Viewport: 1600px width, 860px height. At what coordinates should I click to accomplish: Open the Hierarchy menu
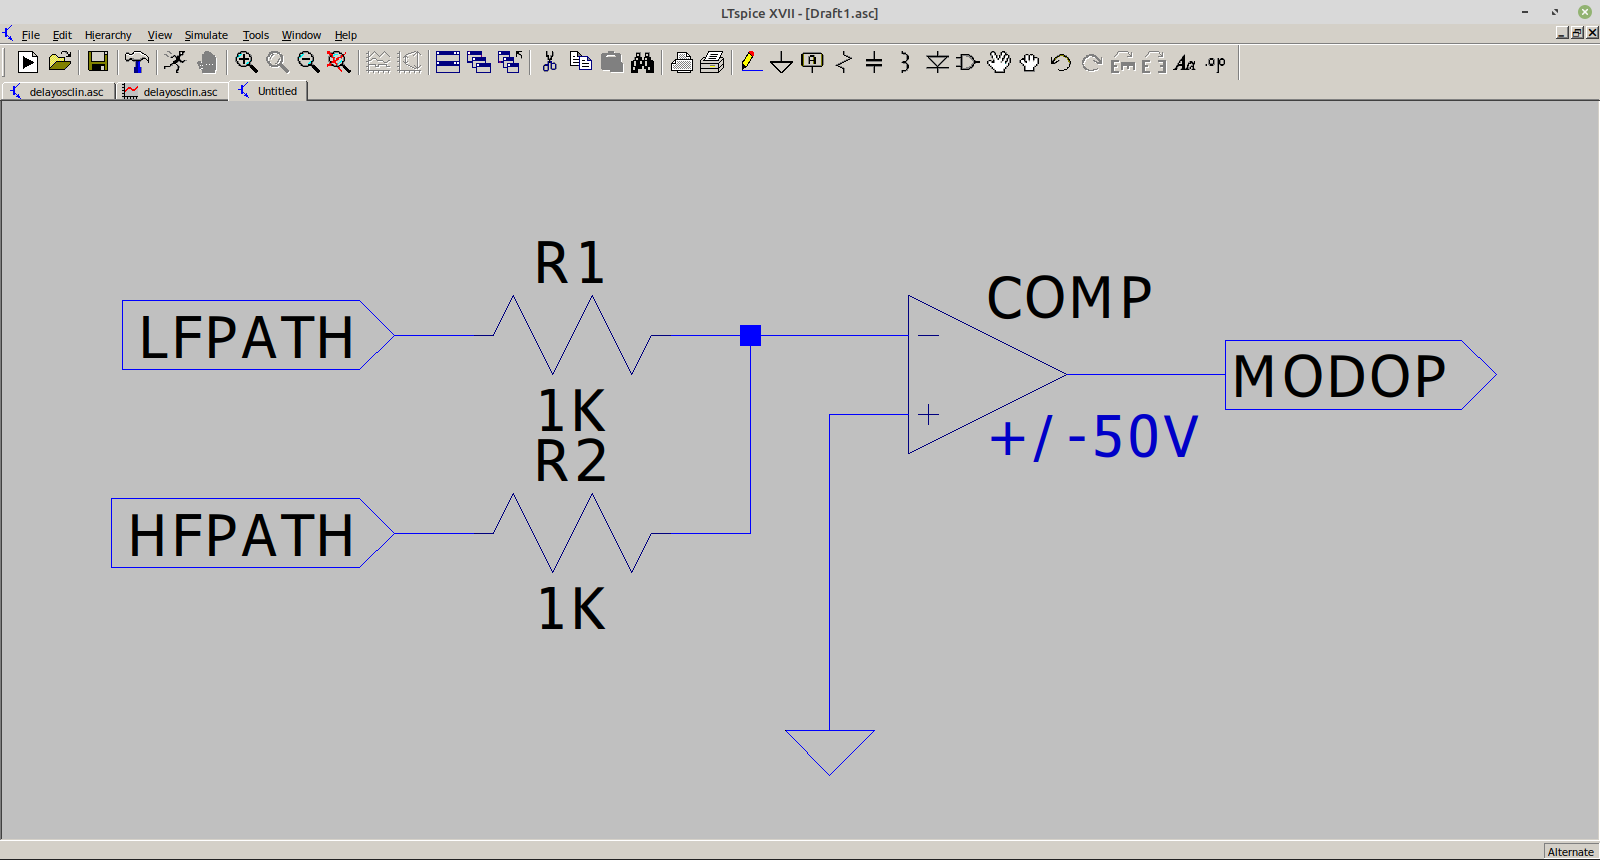[x=108, y=35]
